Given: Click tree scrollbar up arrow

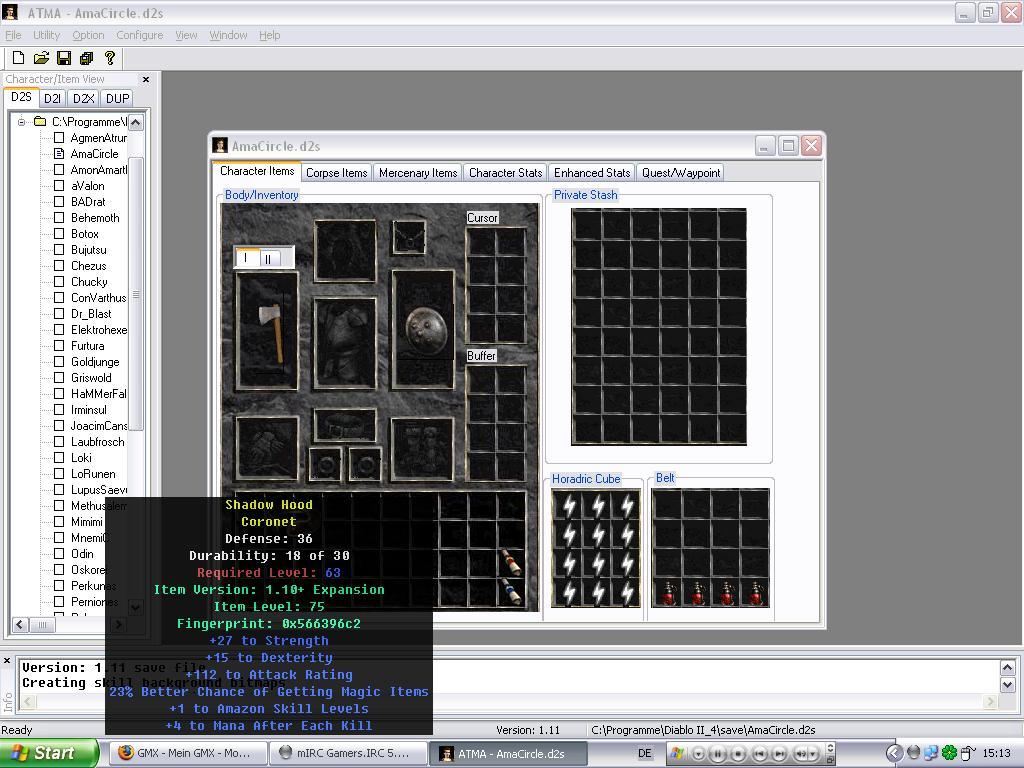Looking at the screenshot, I should point(135,122).
